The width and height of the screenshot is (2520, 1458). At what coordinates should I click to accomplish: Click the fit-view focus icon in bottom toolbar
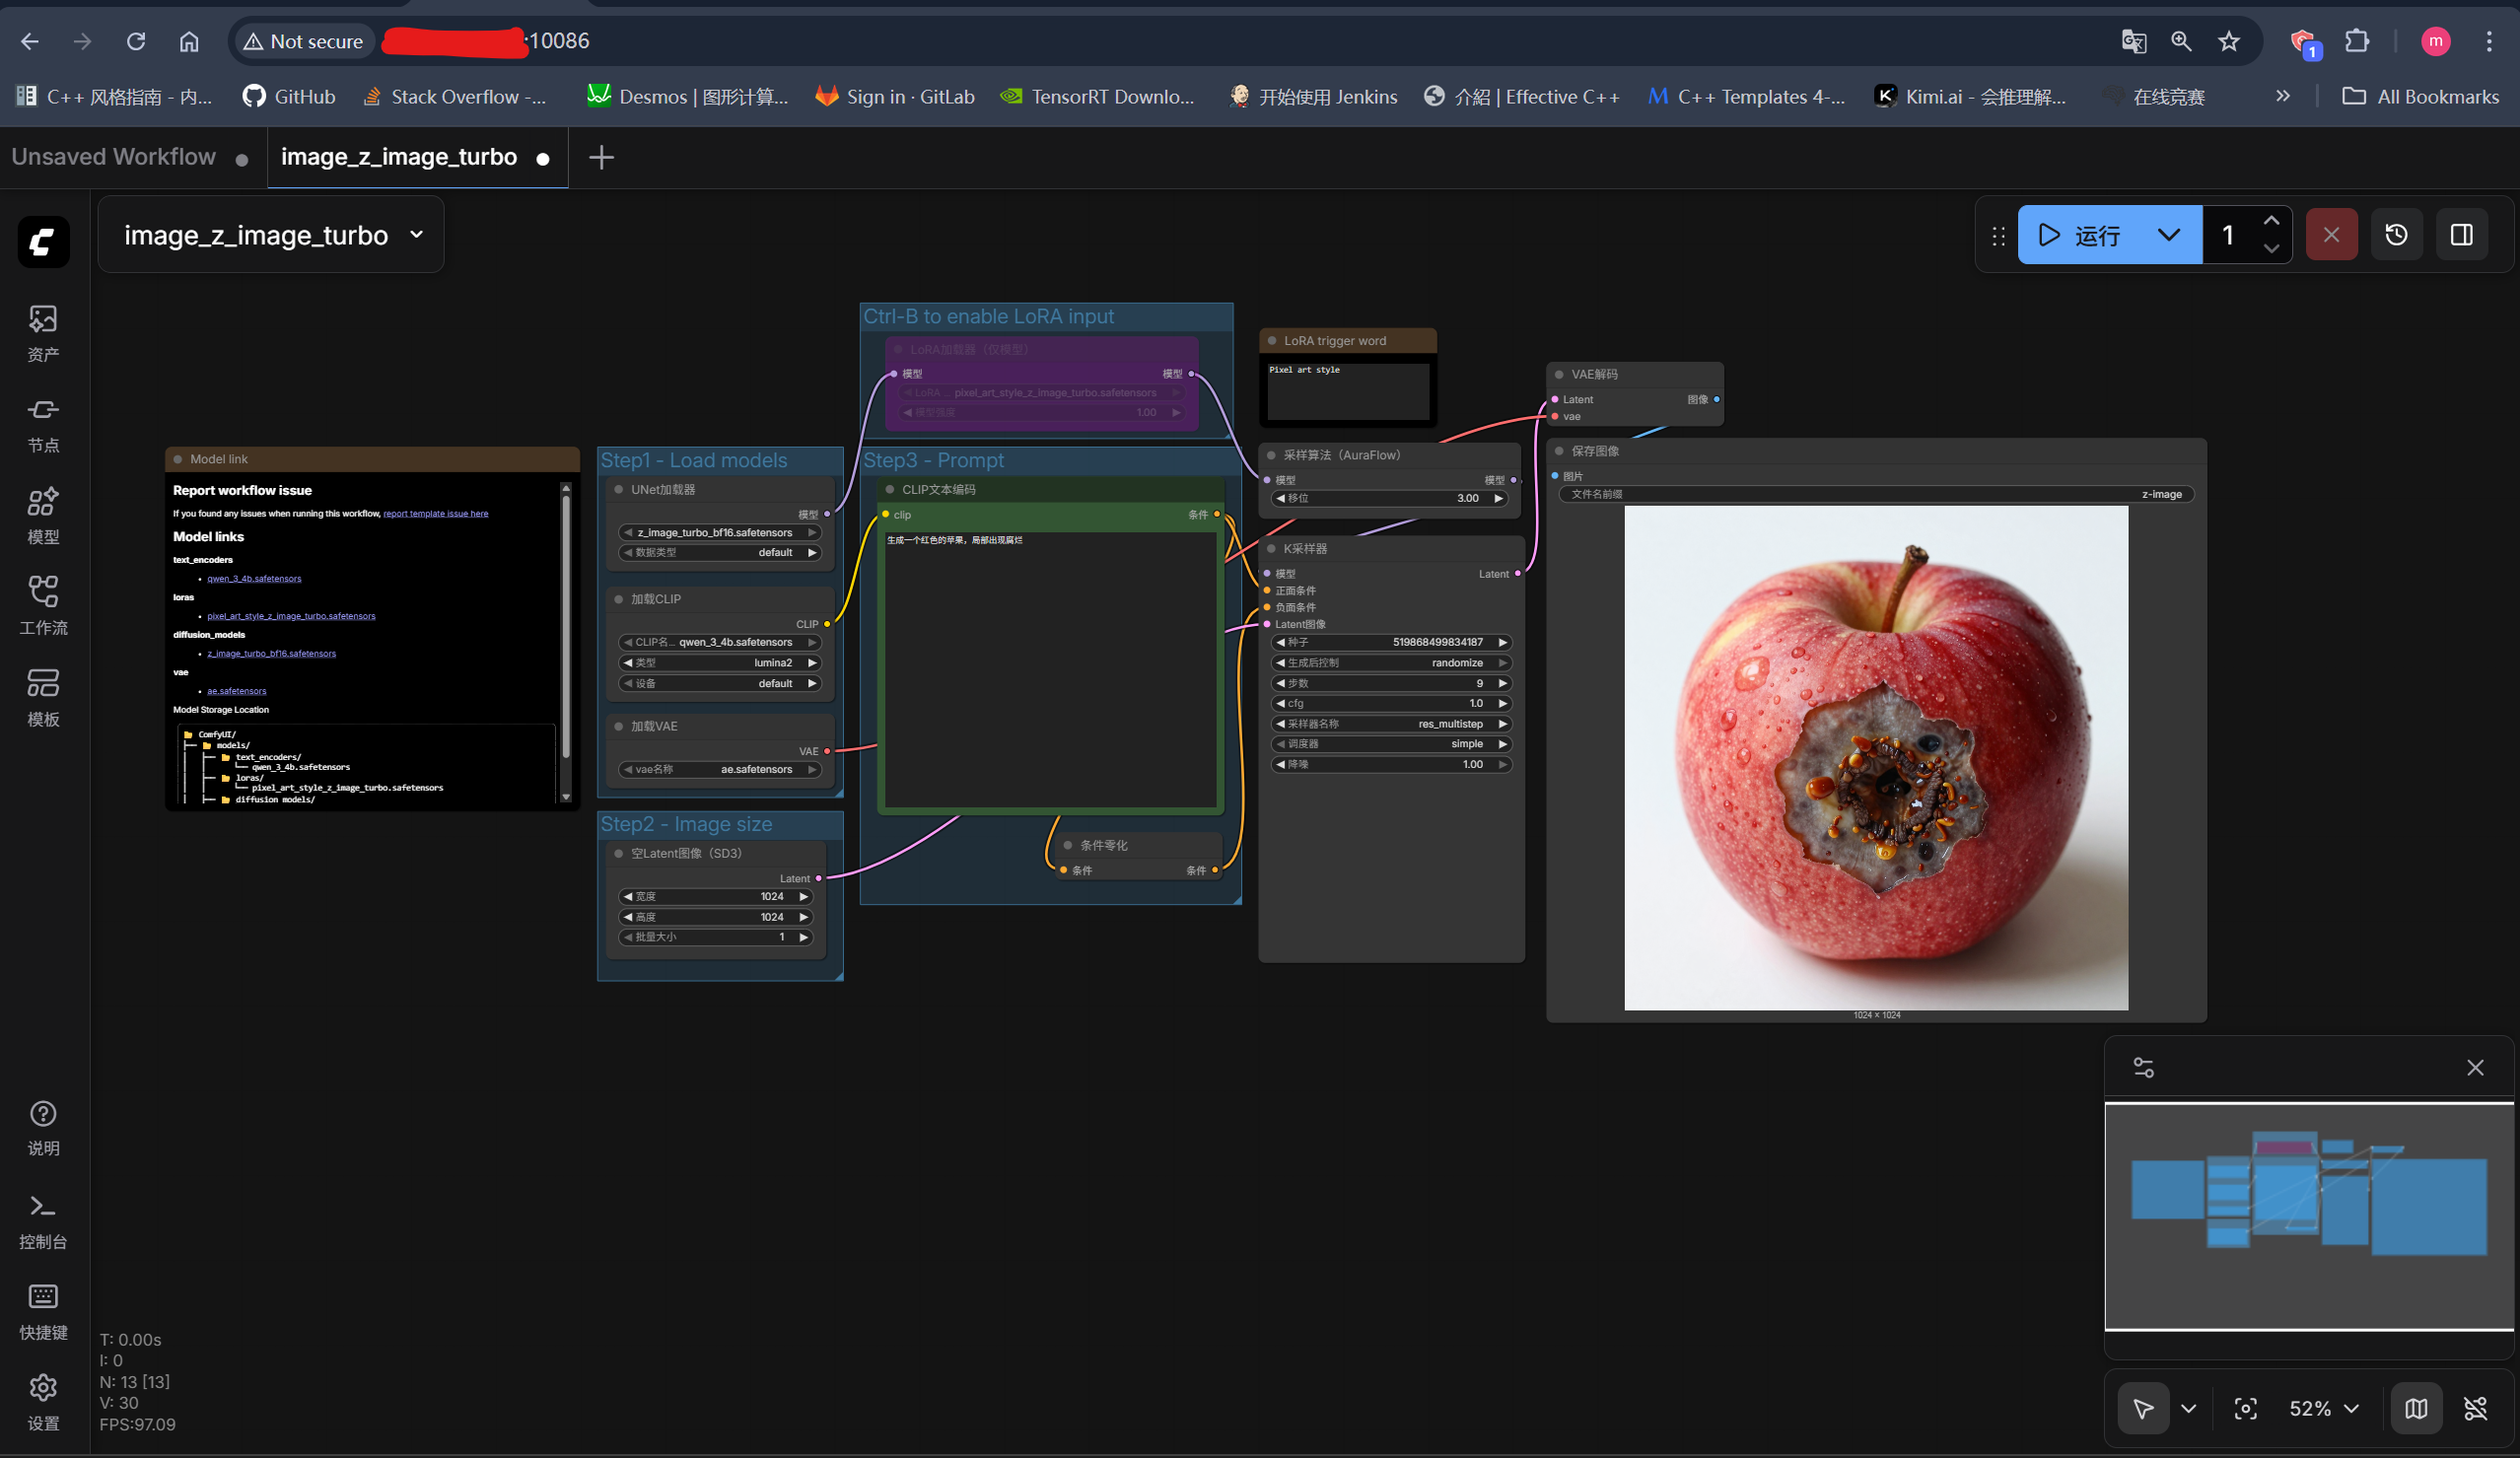click(x=2245, y=1409)
